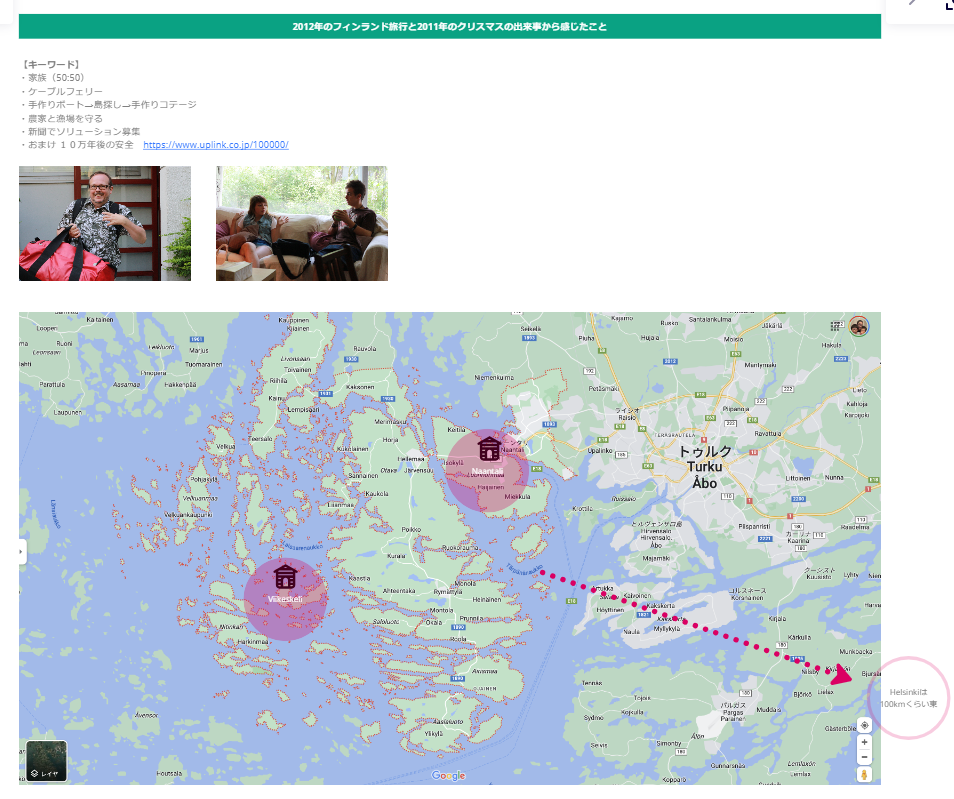Toggle the satellite layer thumbnail (レイヤ)
Viewport: 954px width, 799px height.
click(46, 761)
